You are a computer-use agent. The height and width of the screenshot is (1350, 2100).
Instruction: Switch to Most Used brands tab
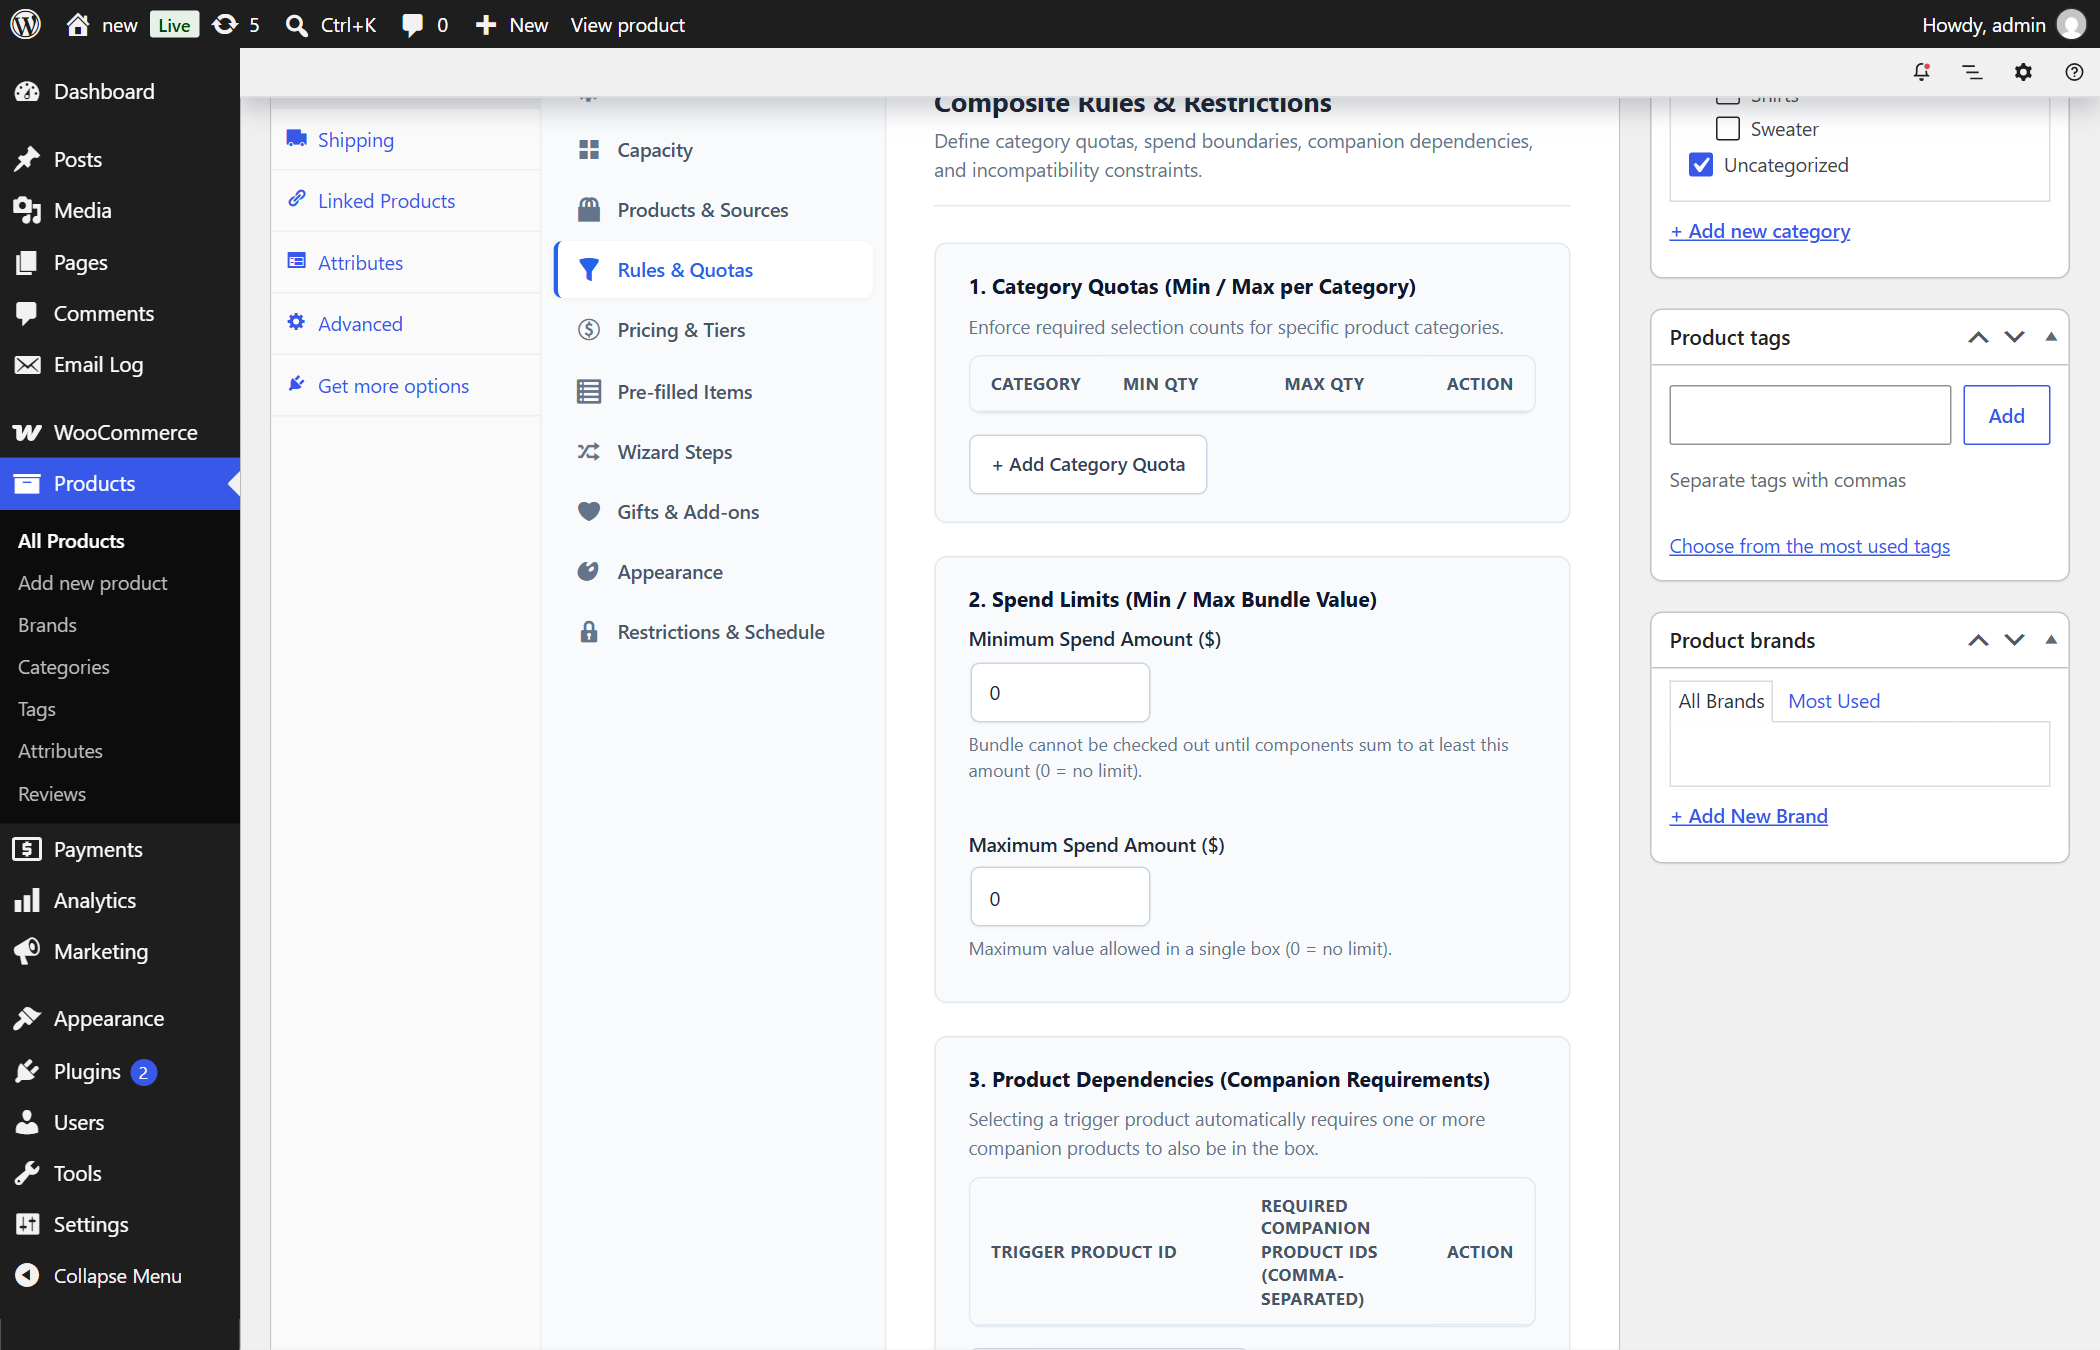pos(1834,701)
